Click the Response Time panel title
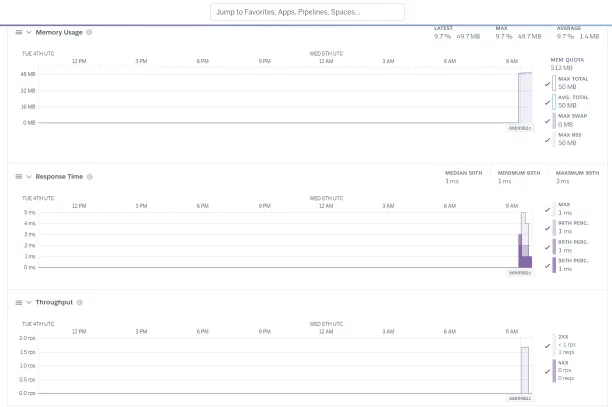 coord(59,177)
